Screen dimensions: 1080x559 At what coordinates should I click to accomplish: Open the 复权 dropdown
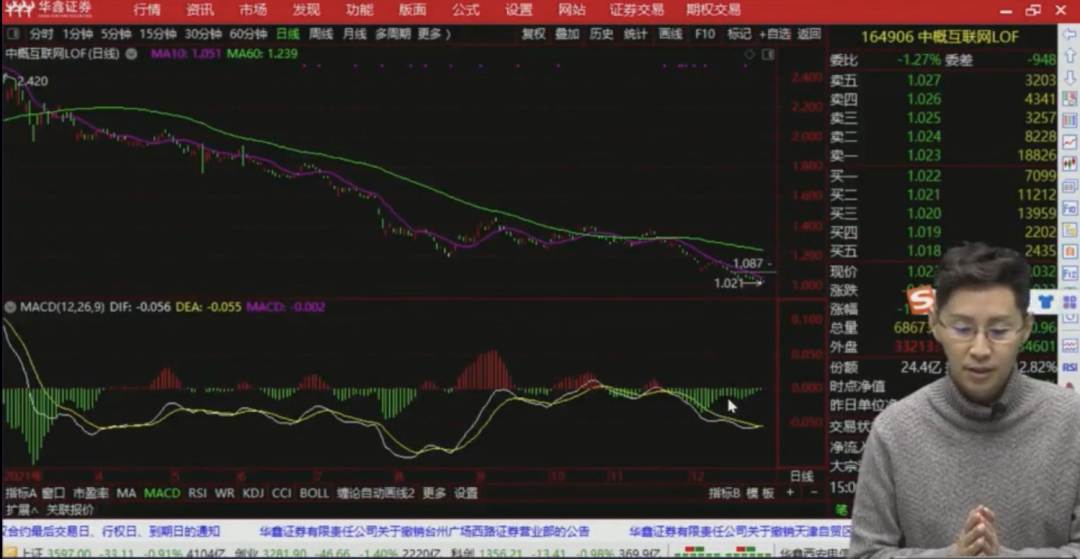point(533,34)
